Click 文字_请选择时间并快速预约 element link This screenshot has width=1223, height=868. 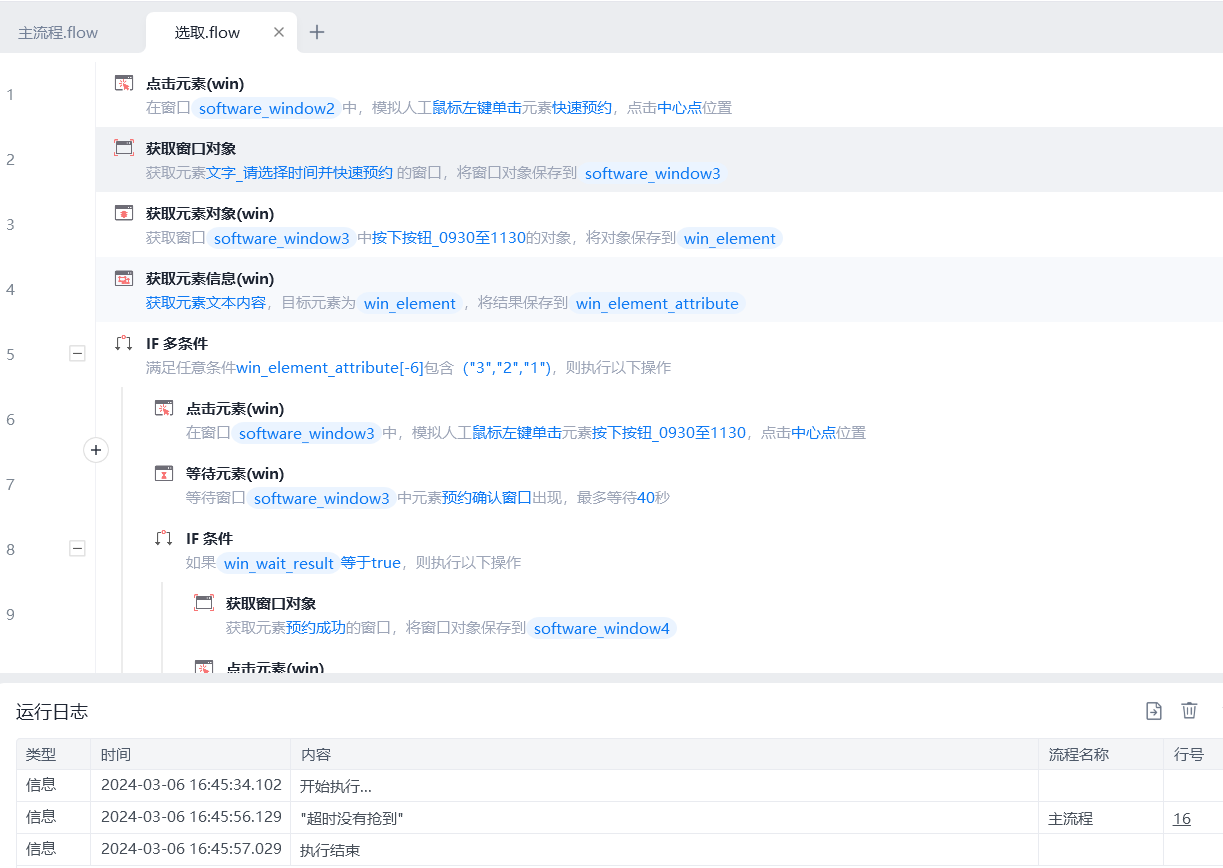(299, 173)
